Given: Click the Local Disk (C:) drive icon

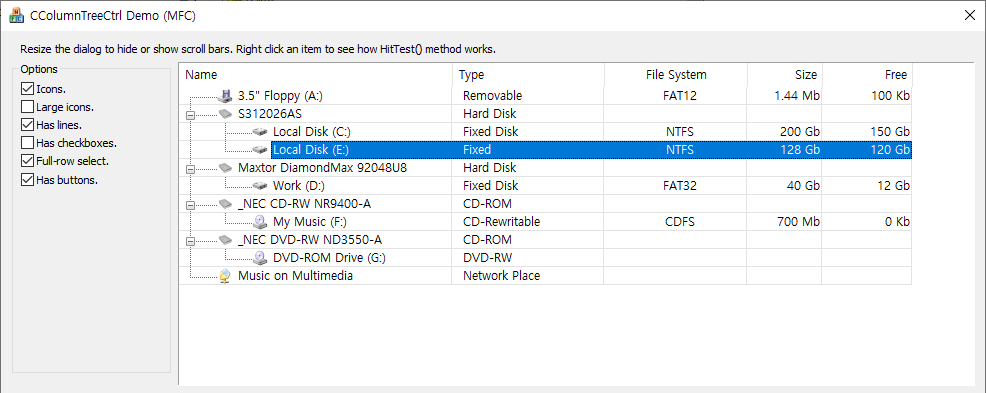Looking at the screenshot, I should pos(260,132).
